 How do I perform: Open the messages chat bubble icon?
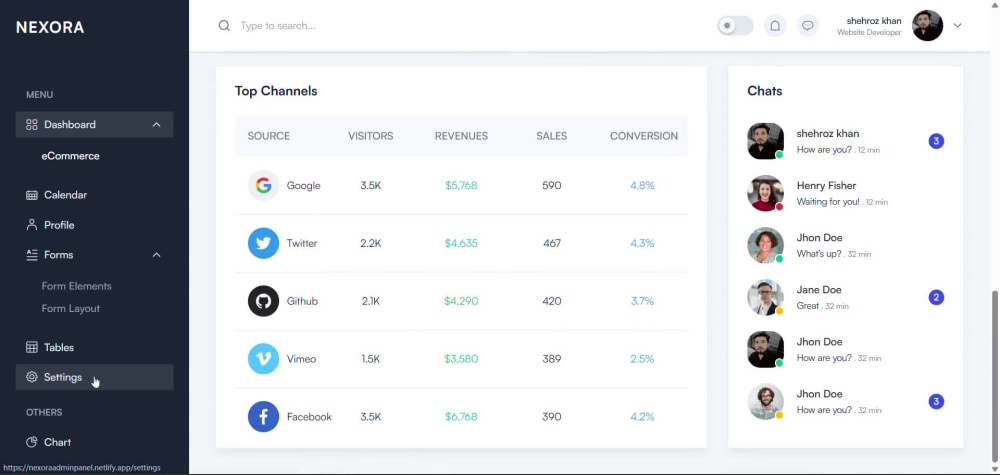pyautogui.click(x=807, y=26)
